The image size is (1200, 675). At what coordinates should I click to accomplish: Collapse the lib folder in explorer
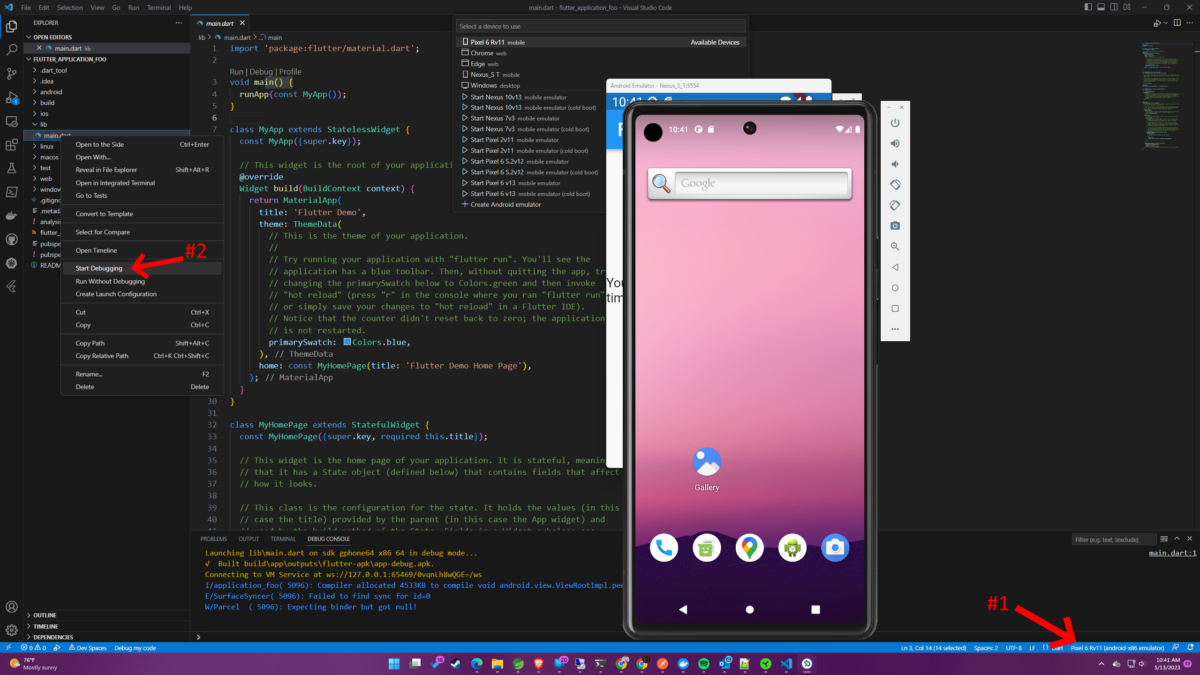point(43,124)
